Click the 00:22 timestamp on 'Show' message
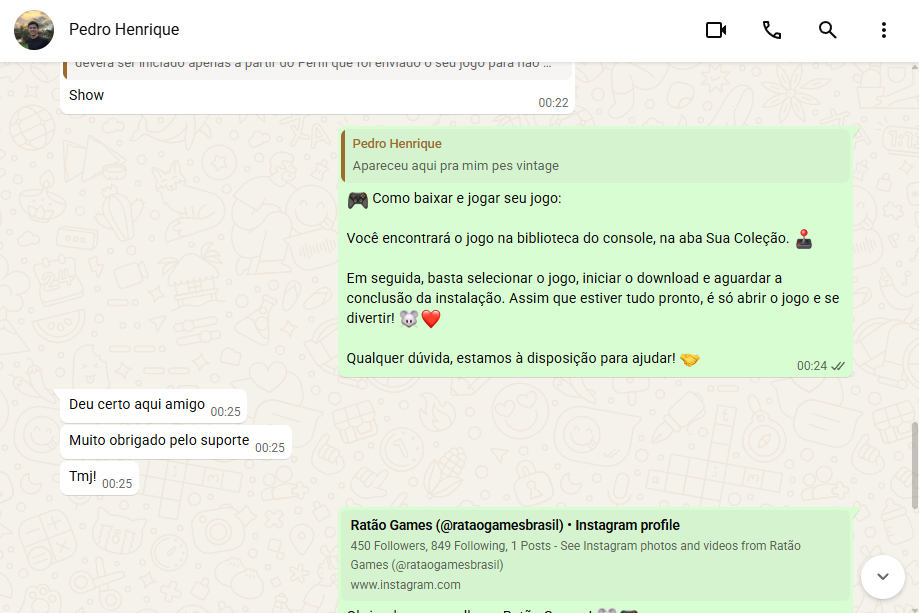 pos(553,103)
